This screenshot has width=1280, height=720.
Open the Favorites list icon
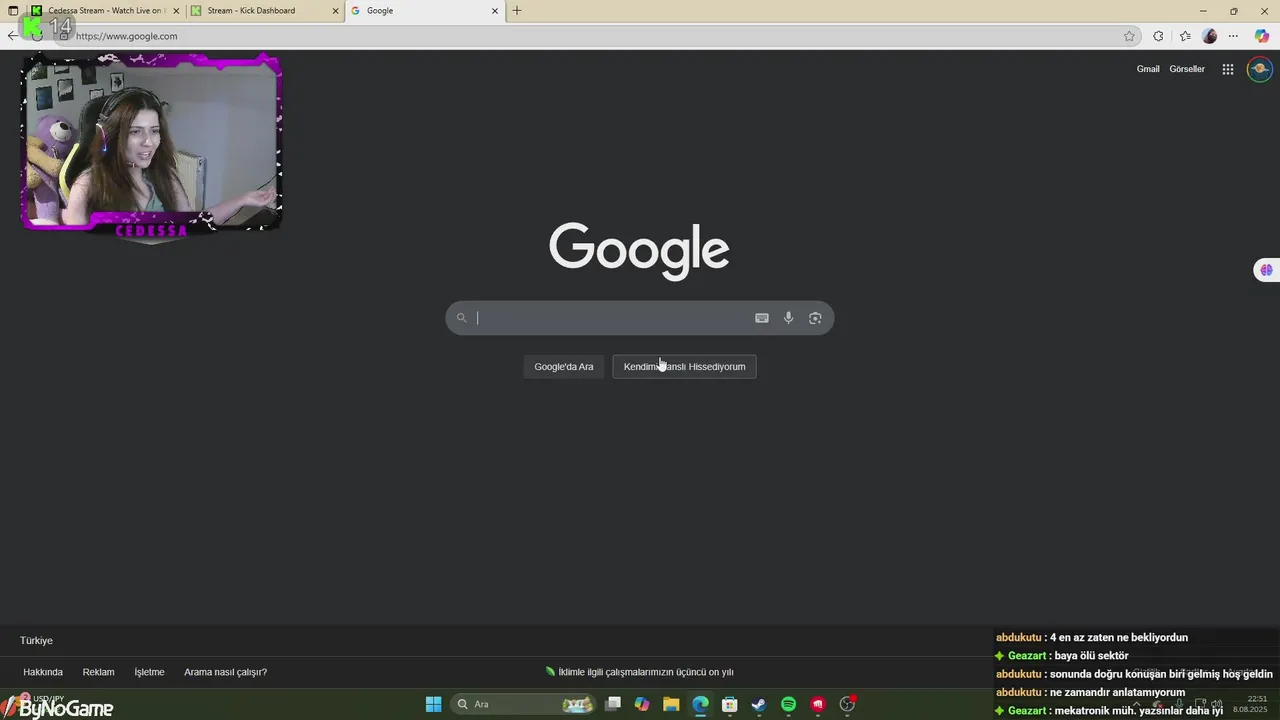pos(1185,36)
